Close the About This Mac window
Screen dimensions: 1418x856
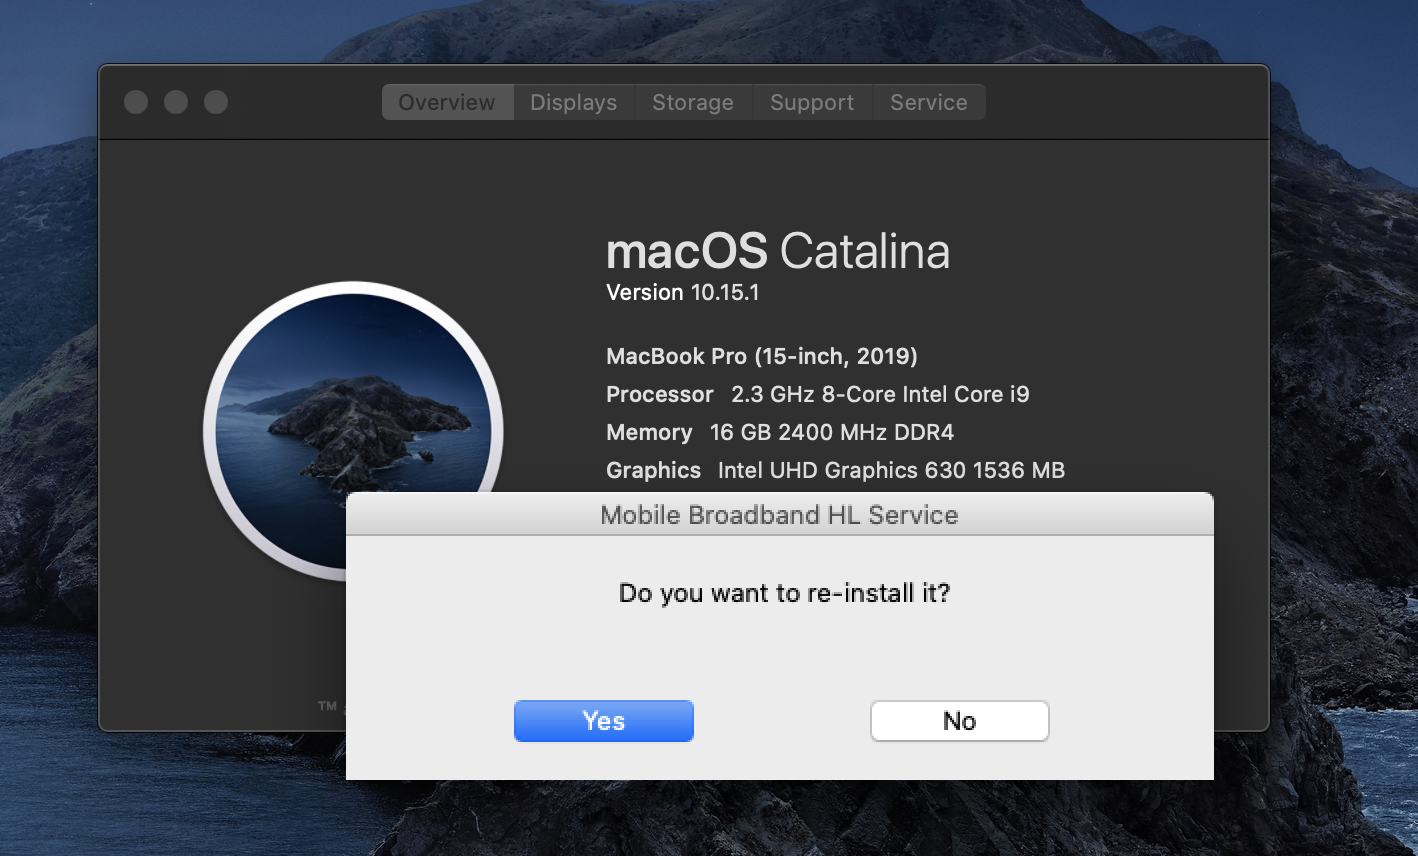(136, 102)
